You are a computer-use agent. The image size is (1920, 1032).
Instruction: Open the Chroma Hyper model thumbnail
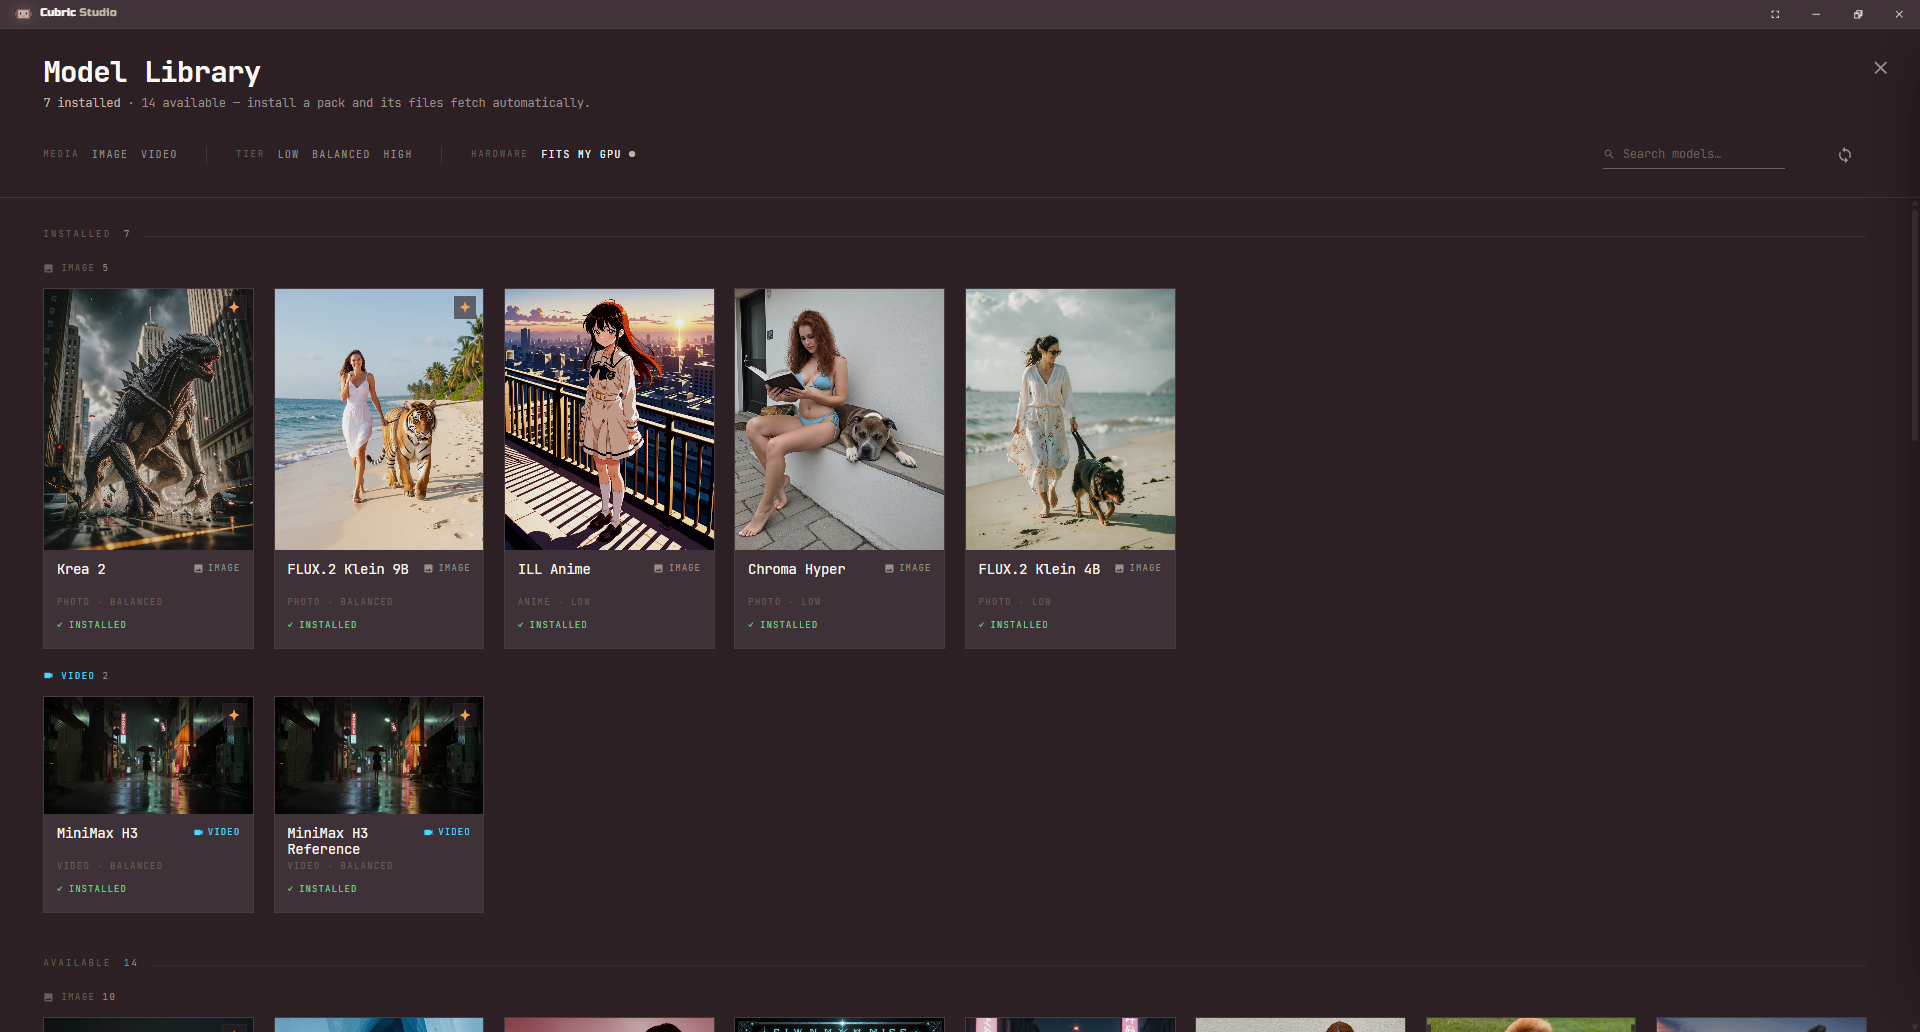point(839,419)
